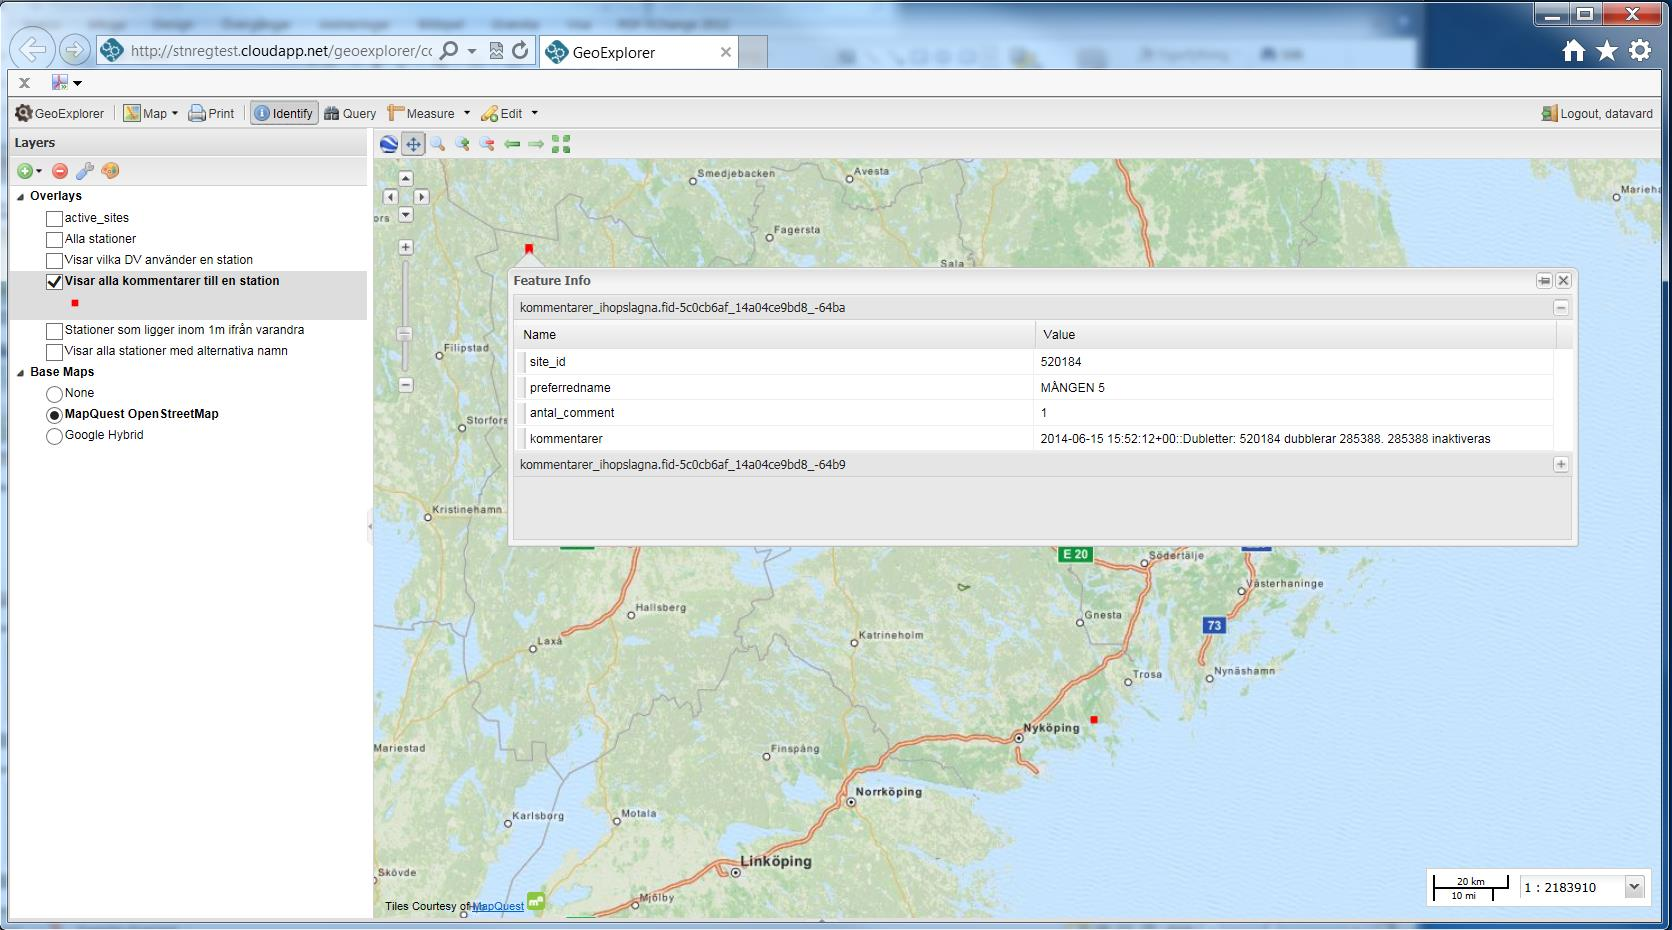
Task: Click the browser home icon
Action: [x=1573, y=51]
